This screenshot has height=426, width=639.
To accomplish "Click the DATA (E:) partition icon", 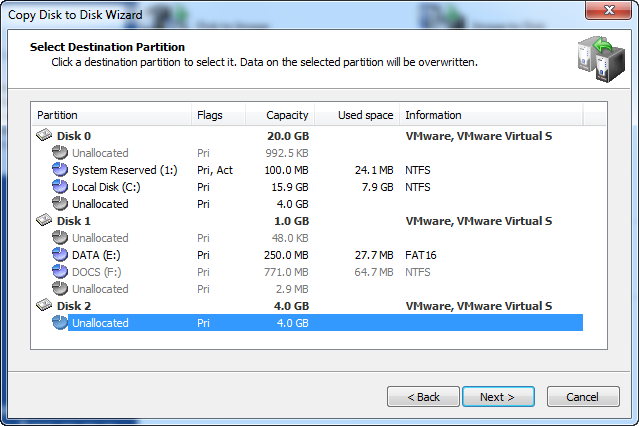I will pos(60,255).
